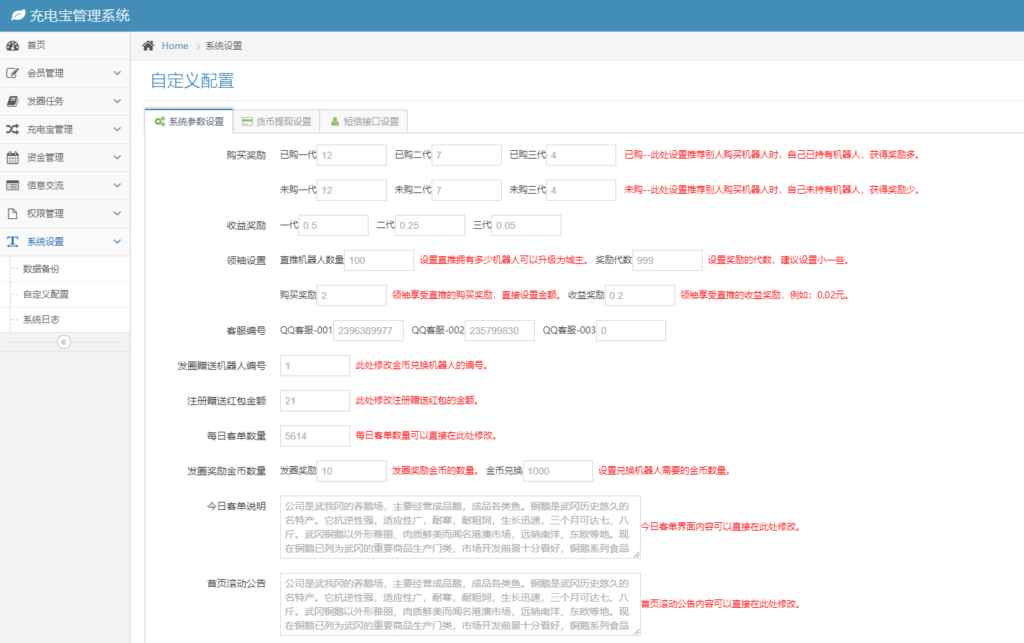Viewport: 1024px width, 643px height.
Task: Focus the 收益奖励 二代 input field
Action: click(430, 225)
